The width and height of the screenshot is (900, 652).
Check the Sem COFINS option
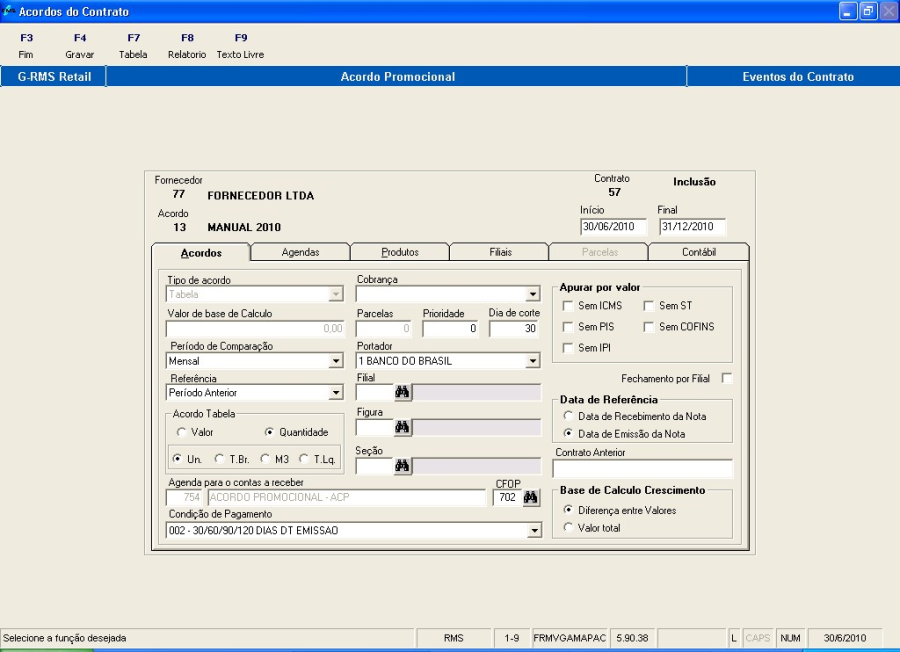coord(649,327)
